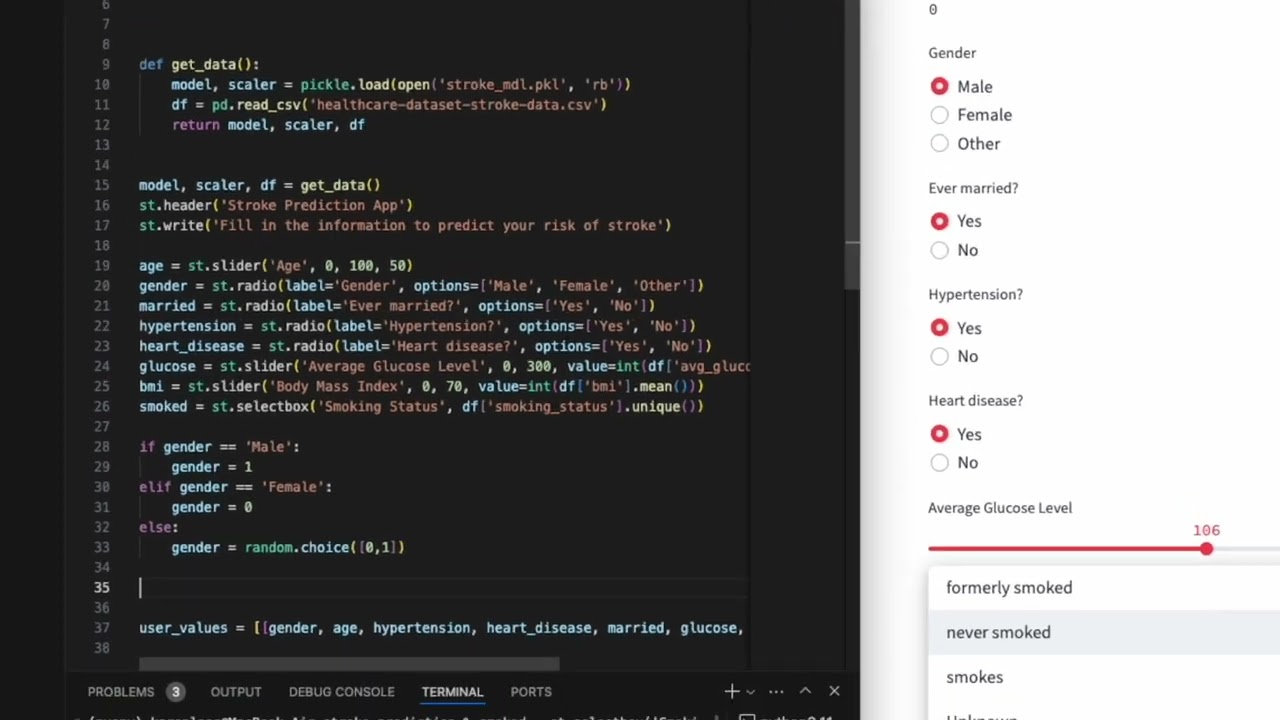Click the 'user_values = [[gender' line

click(441, 628)
